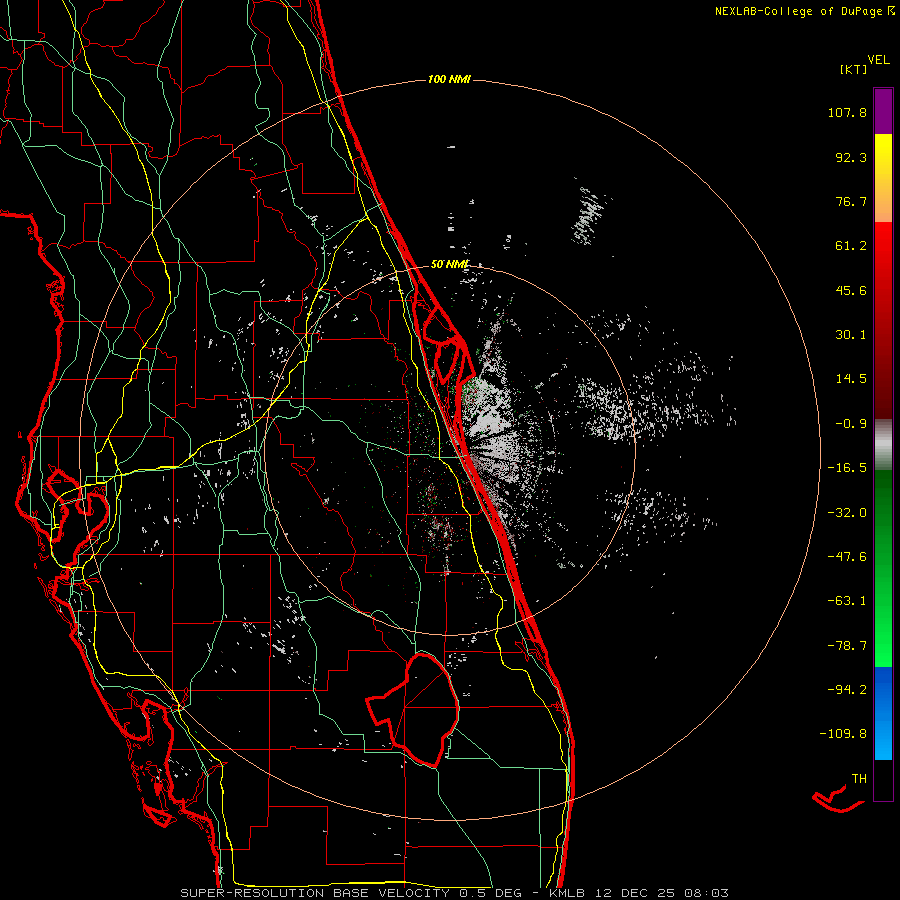Select the 107.8 legend value
Screen dimensions: 900x900
[x=847, y=112]
